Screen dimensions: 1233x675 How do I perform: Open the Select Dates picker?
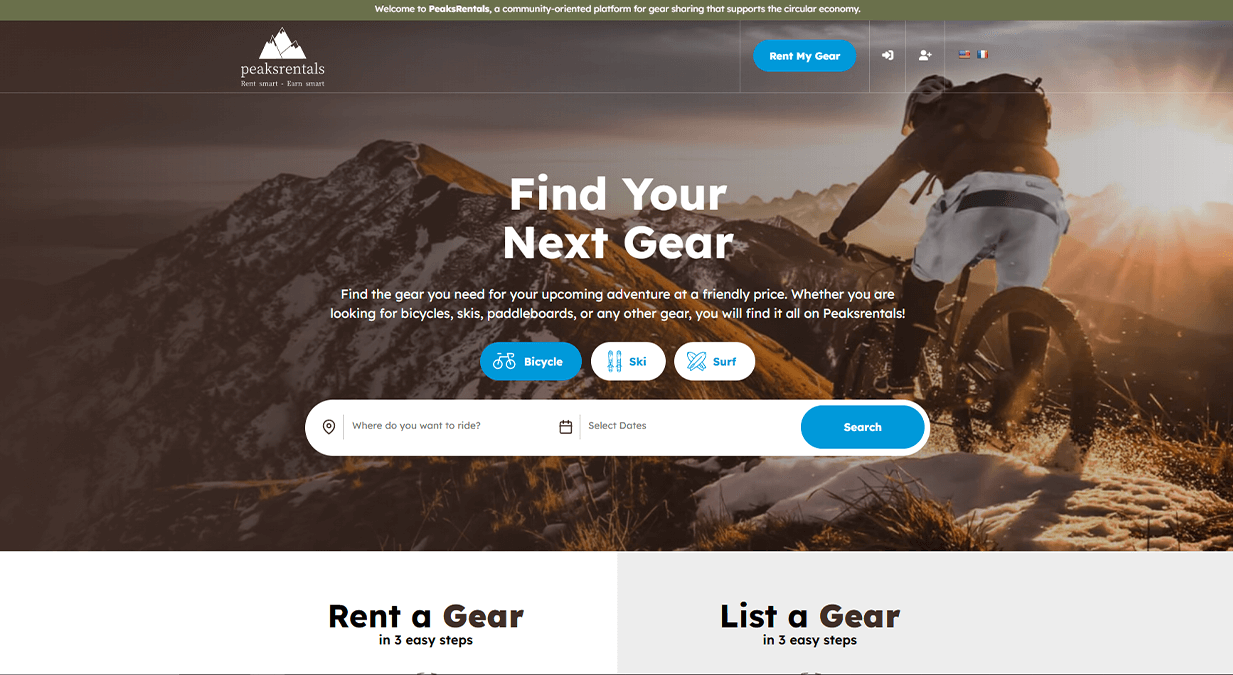point(690,426)
